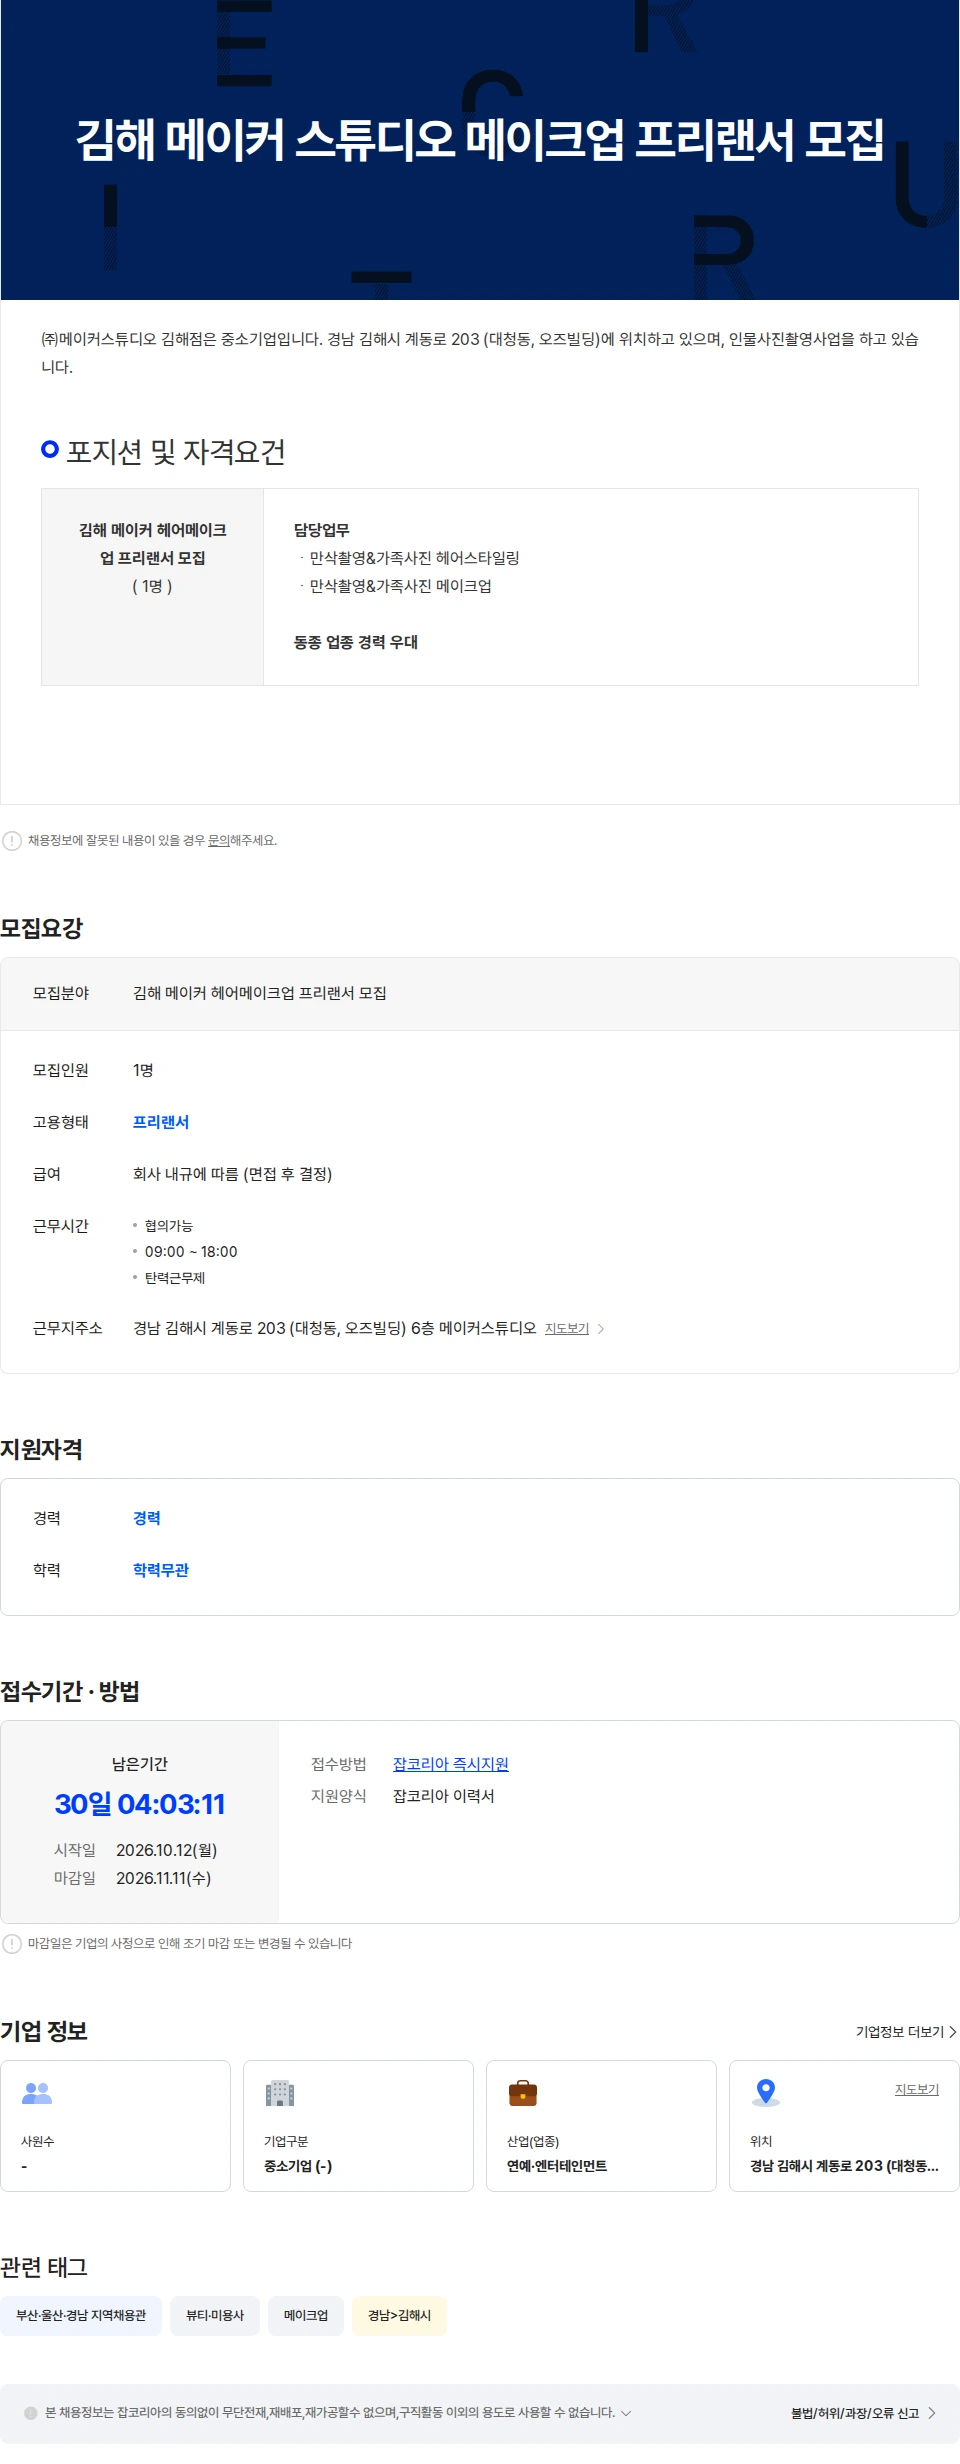Click the 09:00 ~ 18:00 working hours text
This screenshot has height=2464, width=960.
(191, 1252)
